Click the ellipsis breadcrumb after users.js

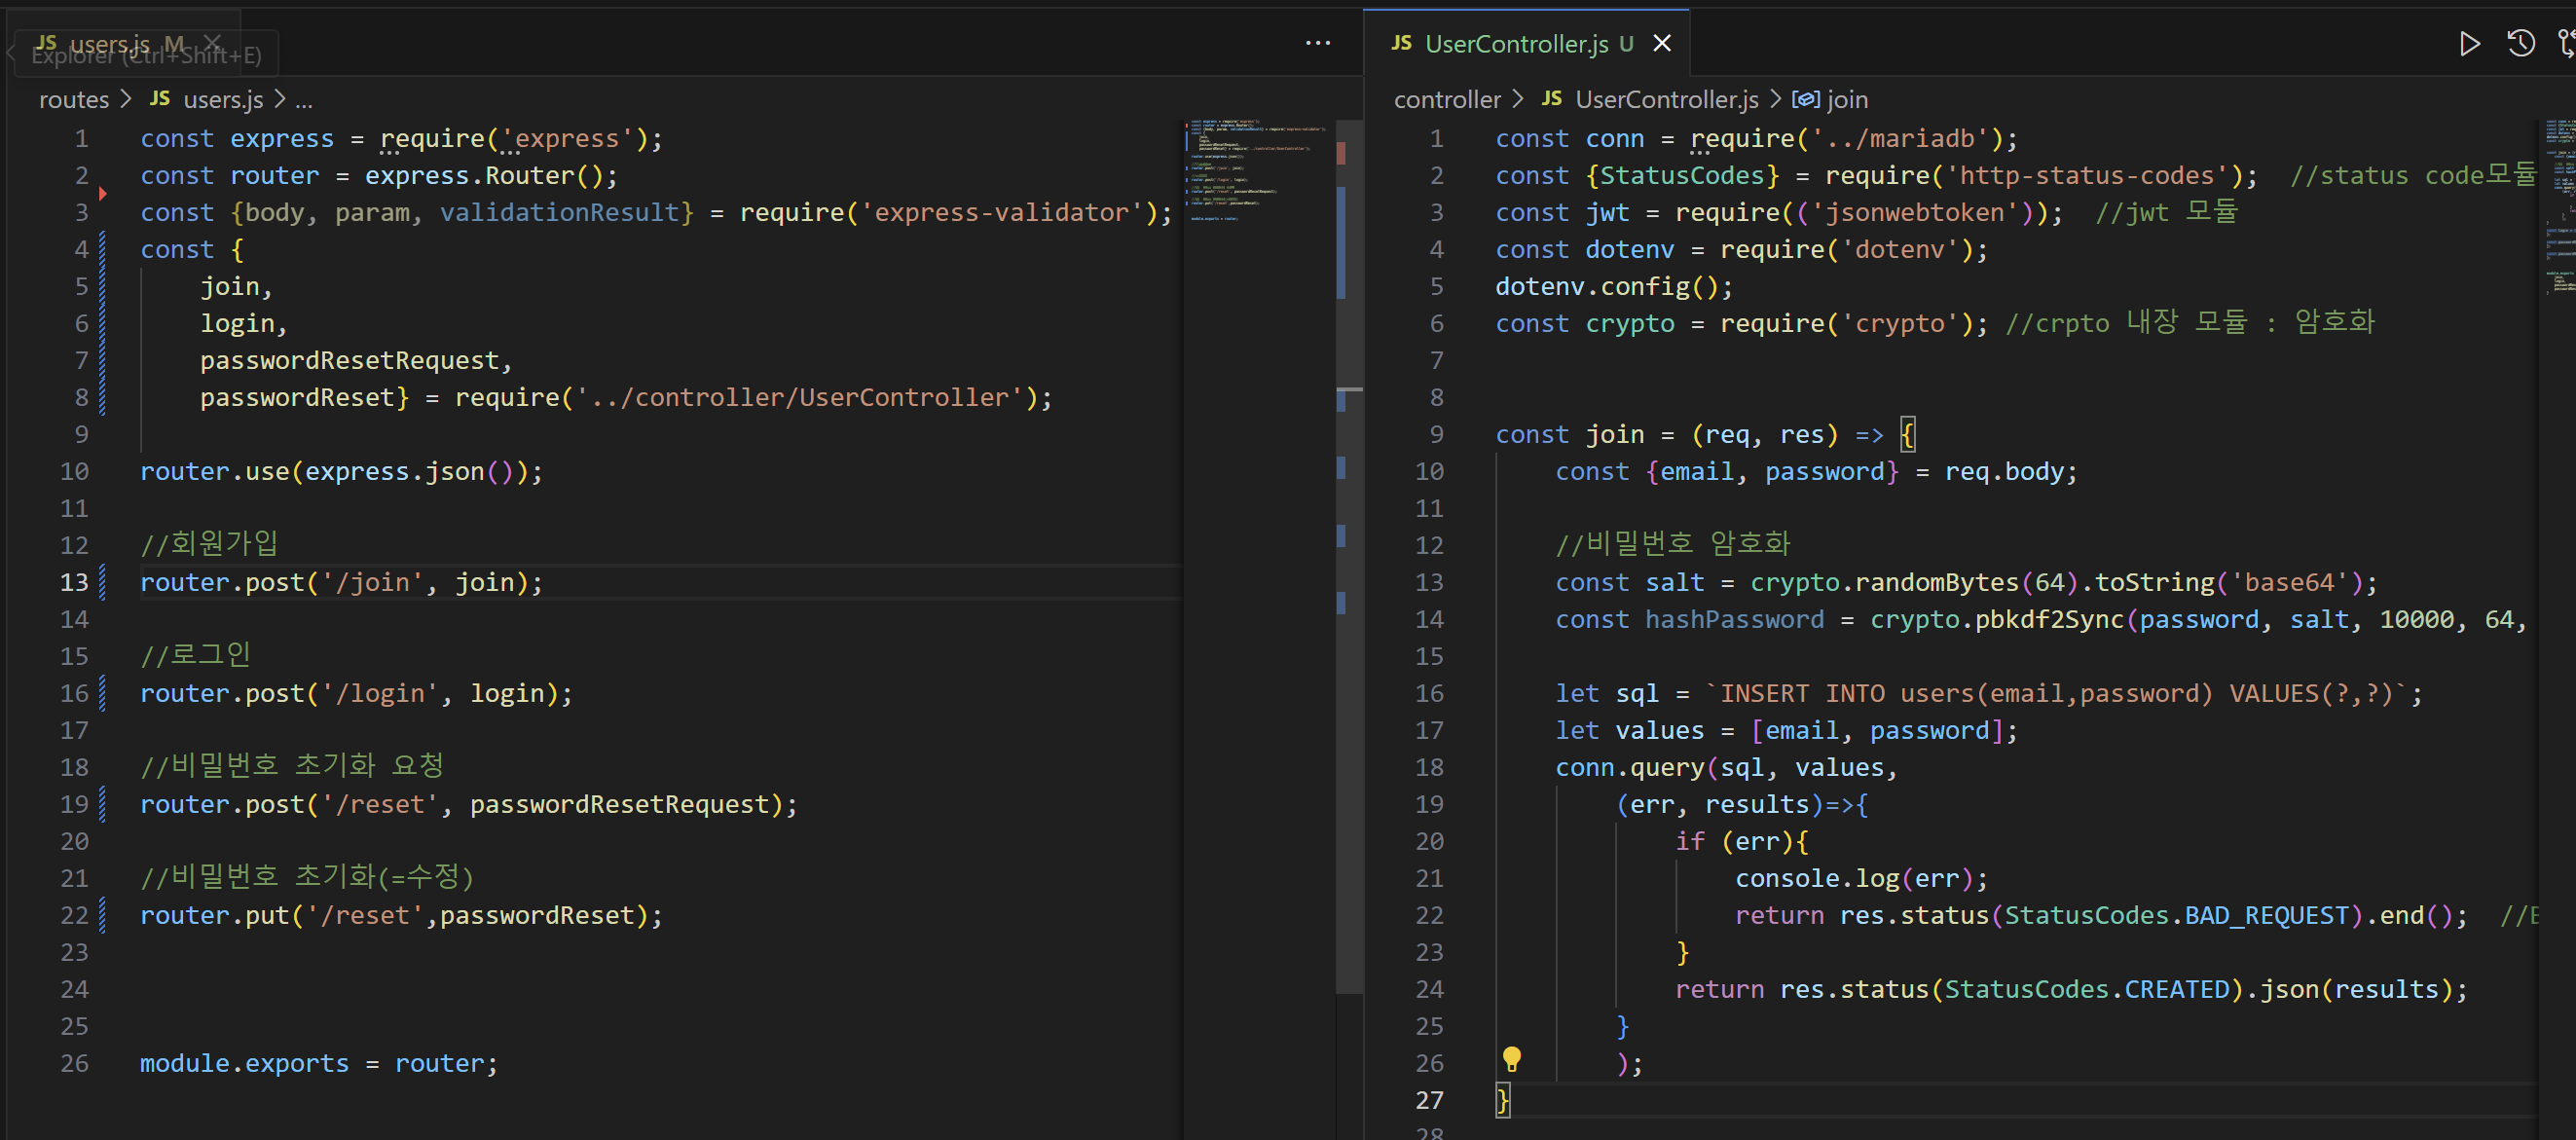tap(304, 100)
